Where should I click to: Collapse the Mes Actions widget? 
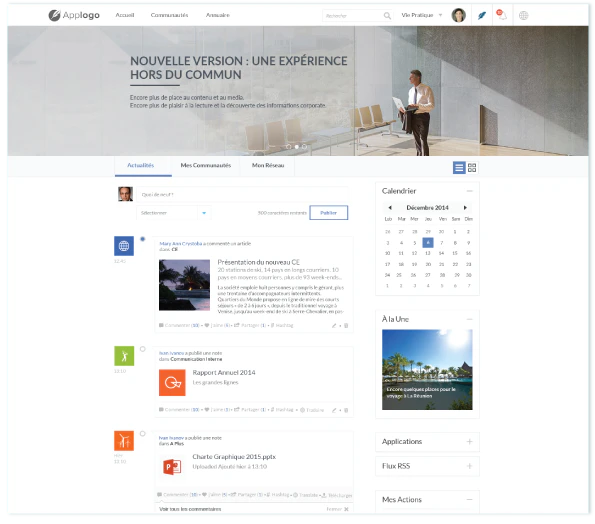pos(469,500)
